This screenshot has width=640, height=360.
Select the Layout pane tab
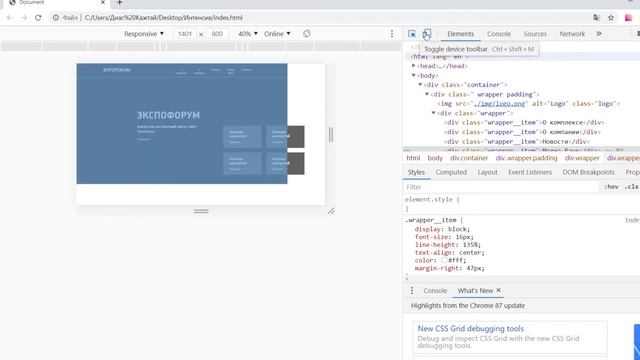[487, 172]
